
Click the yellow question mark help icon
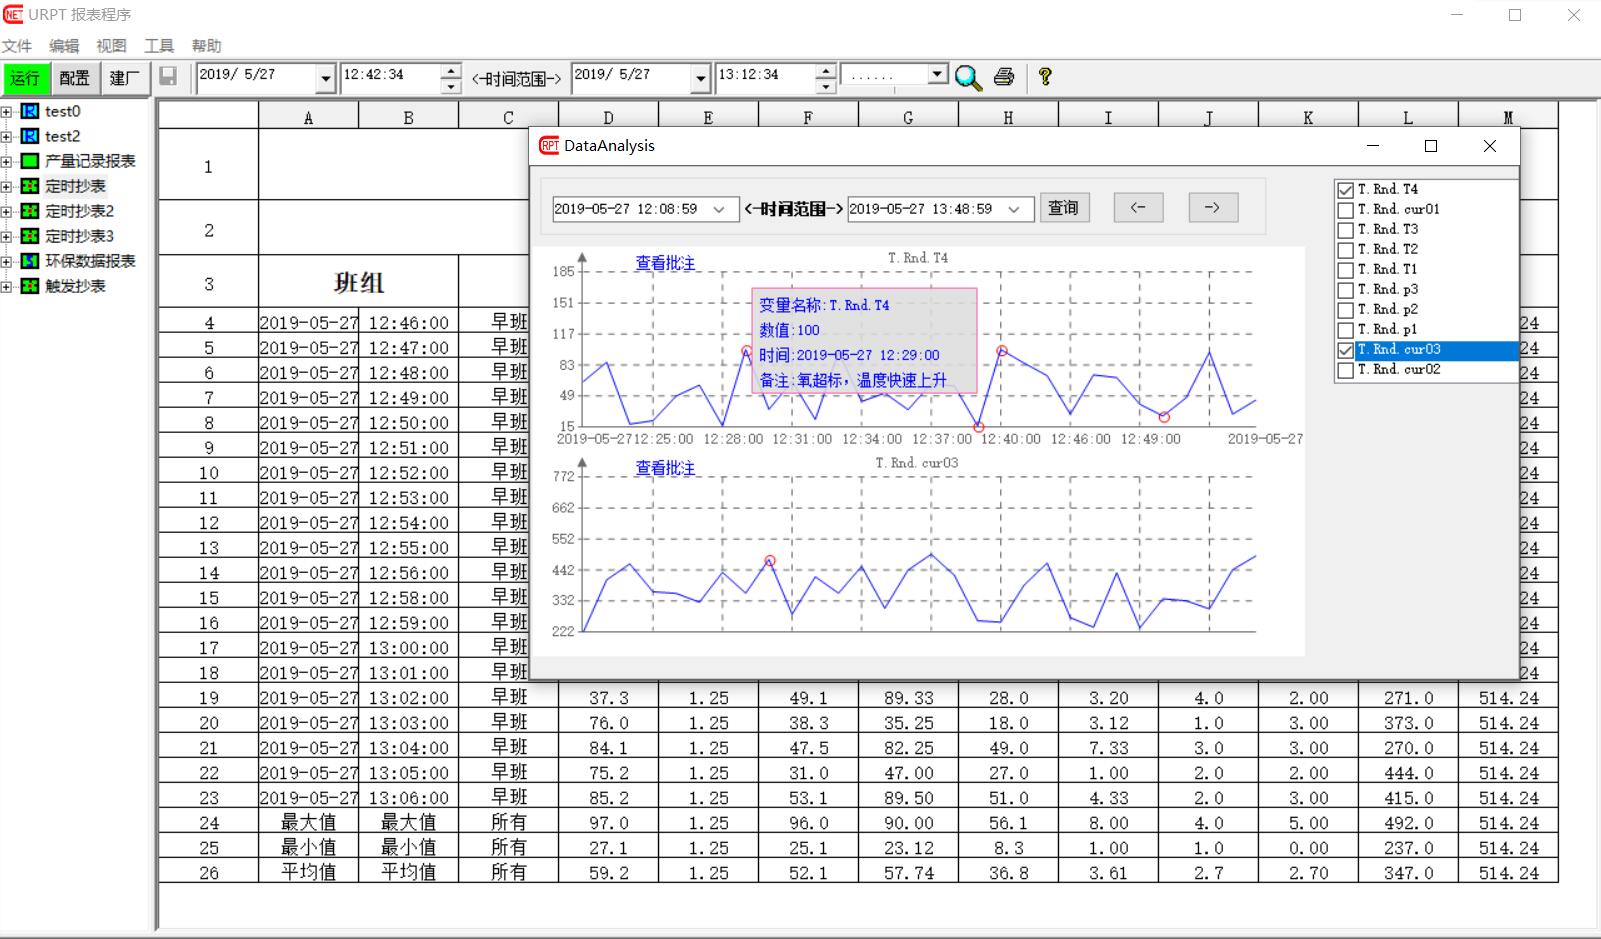[1045, 77]
